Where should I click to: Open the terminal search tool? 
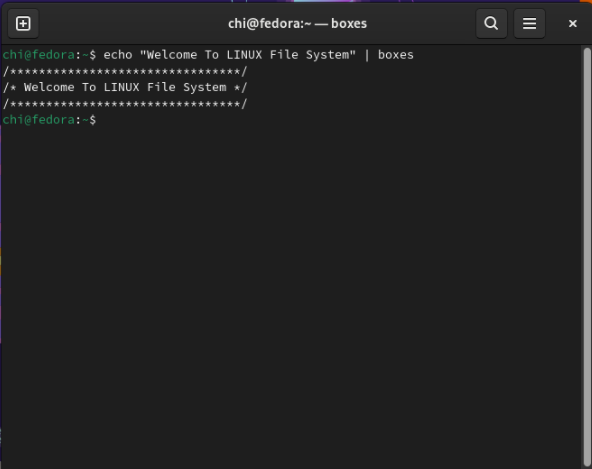click(x=491, y=23)
